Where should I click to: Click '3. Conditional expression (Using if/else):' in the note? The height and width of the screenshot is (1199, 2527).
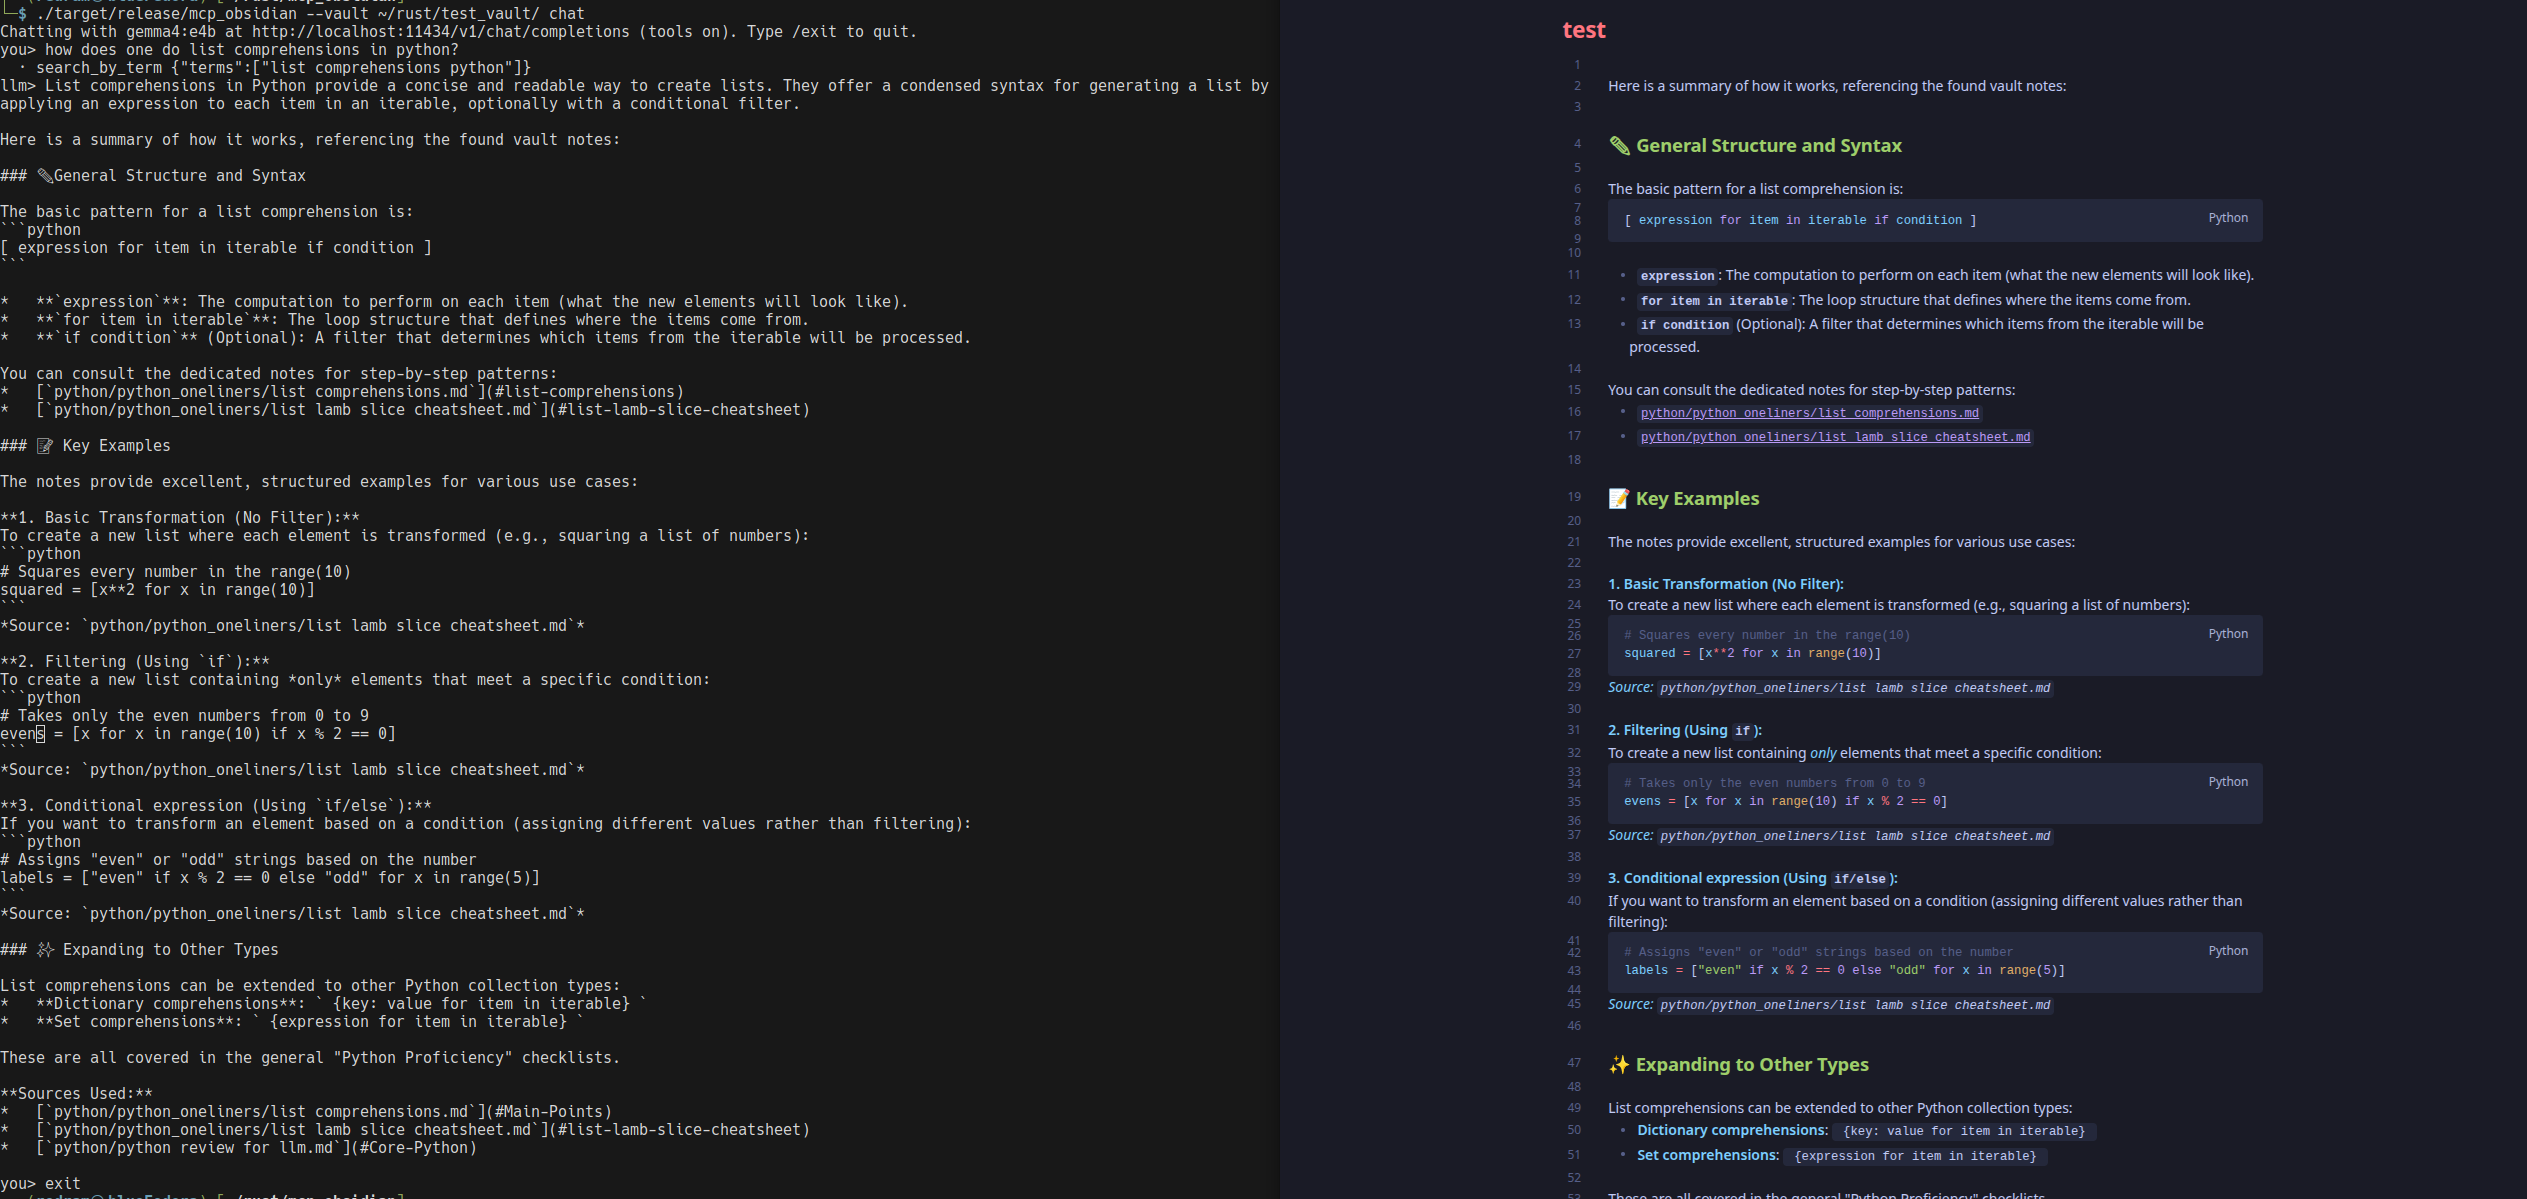pos(1752,879)
